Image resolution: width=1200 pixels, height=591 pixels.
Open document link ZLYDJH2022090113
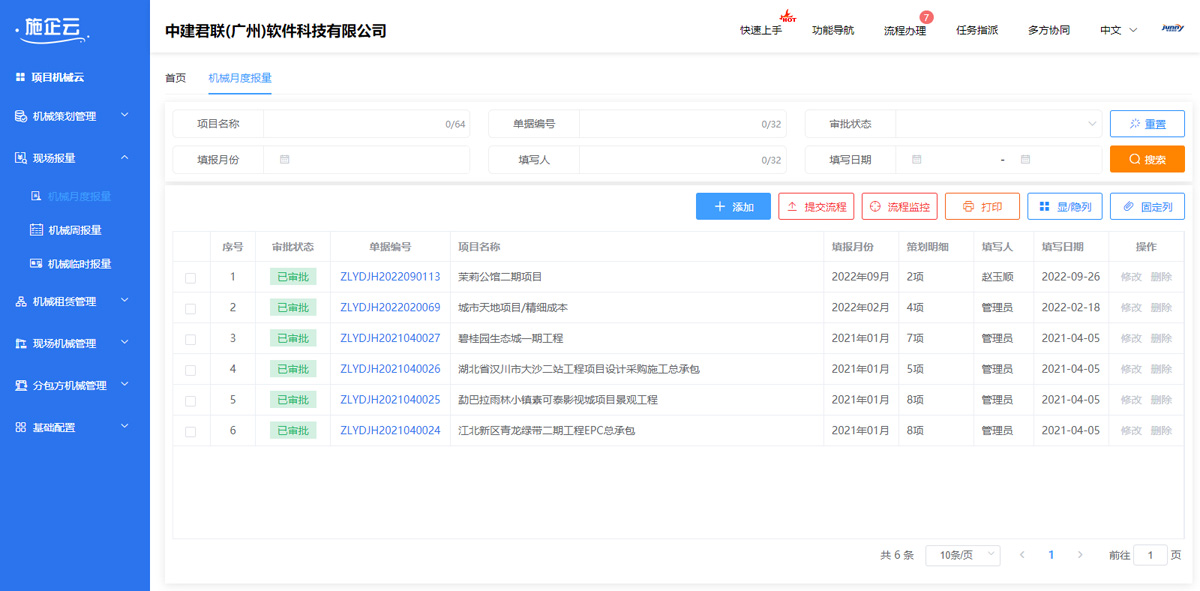[390, 277]
